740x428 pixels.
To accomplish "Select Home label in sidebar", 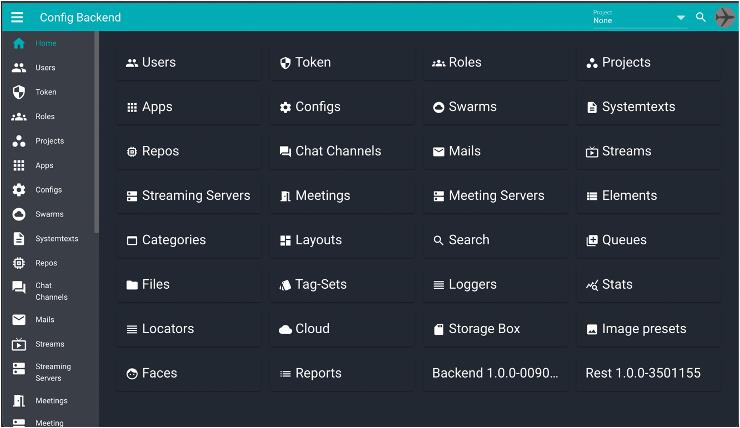I will click(x=46, y=43).
